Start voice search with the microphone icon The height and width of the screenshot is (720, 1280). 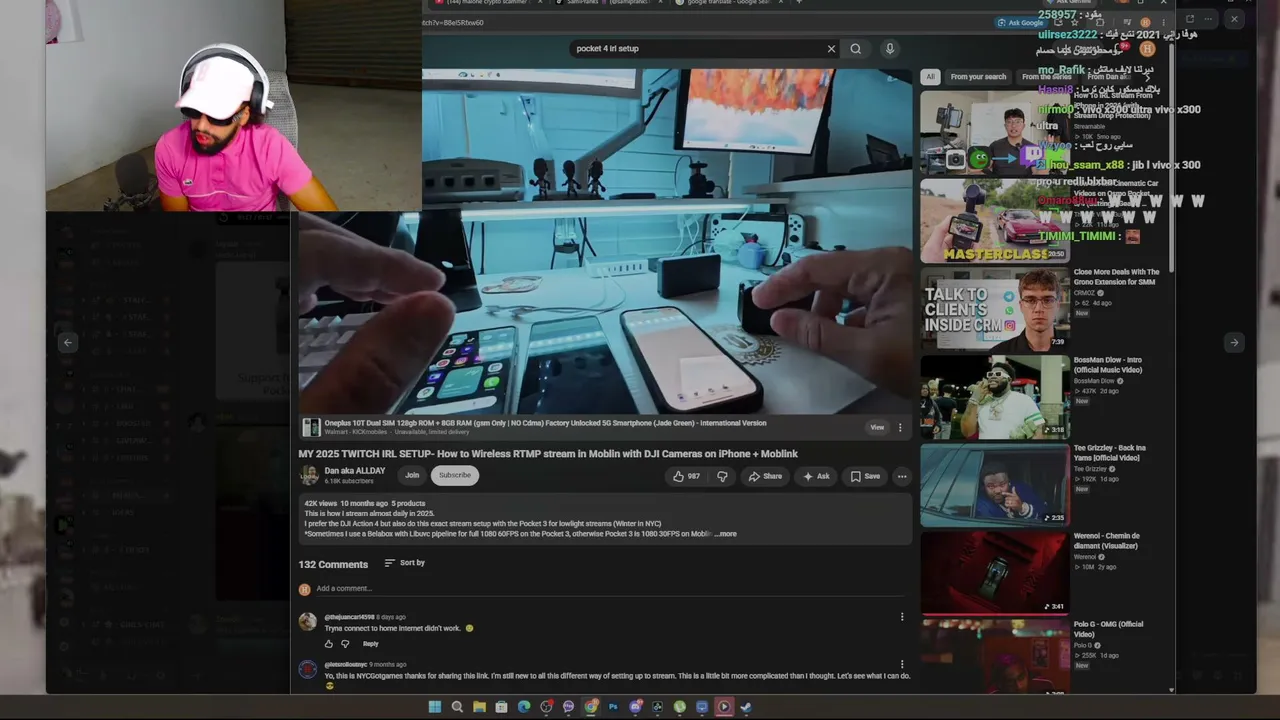(889, 48)
